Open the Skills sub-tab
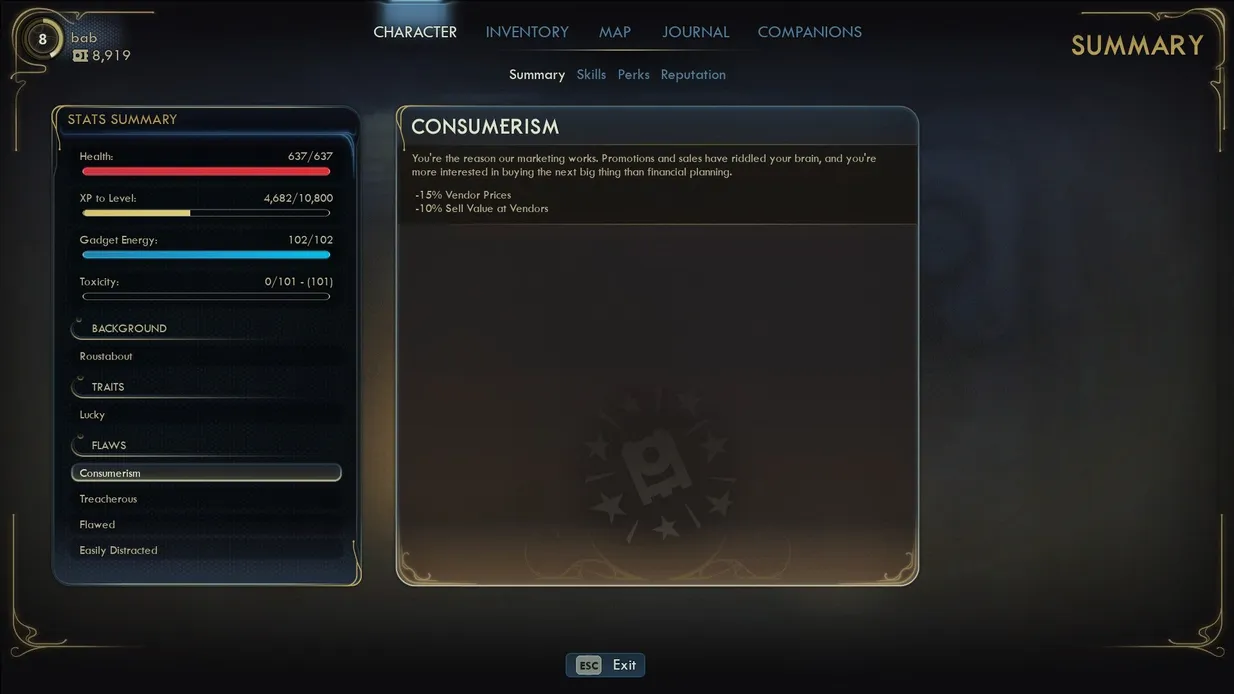This screenshot has height=694, width=1234. point(591,75)
